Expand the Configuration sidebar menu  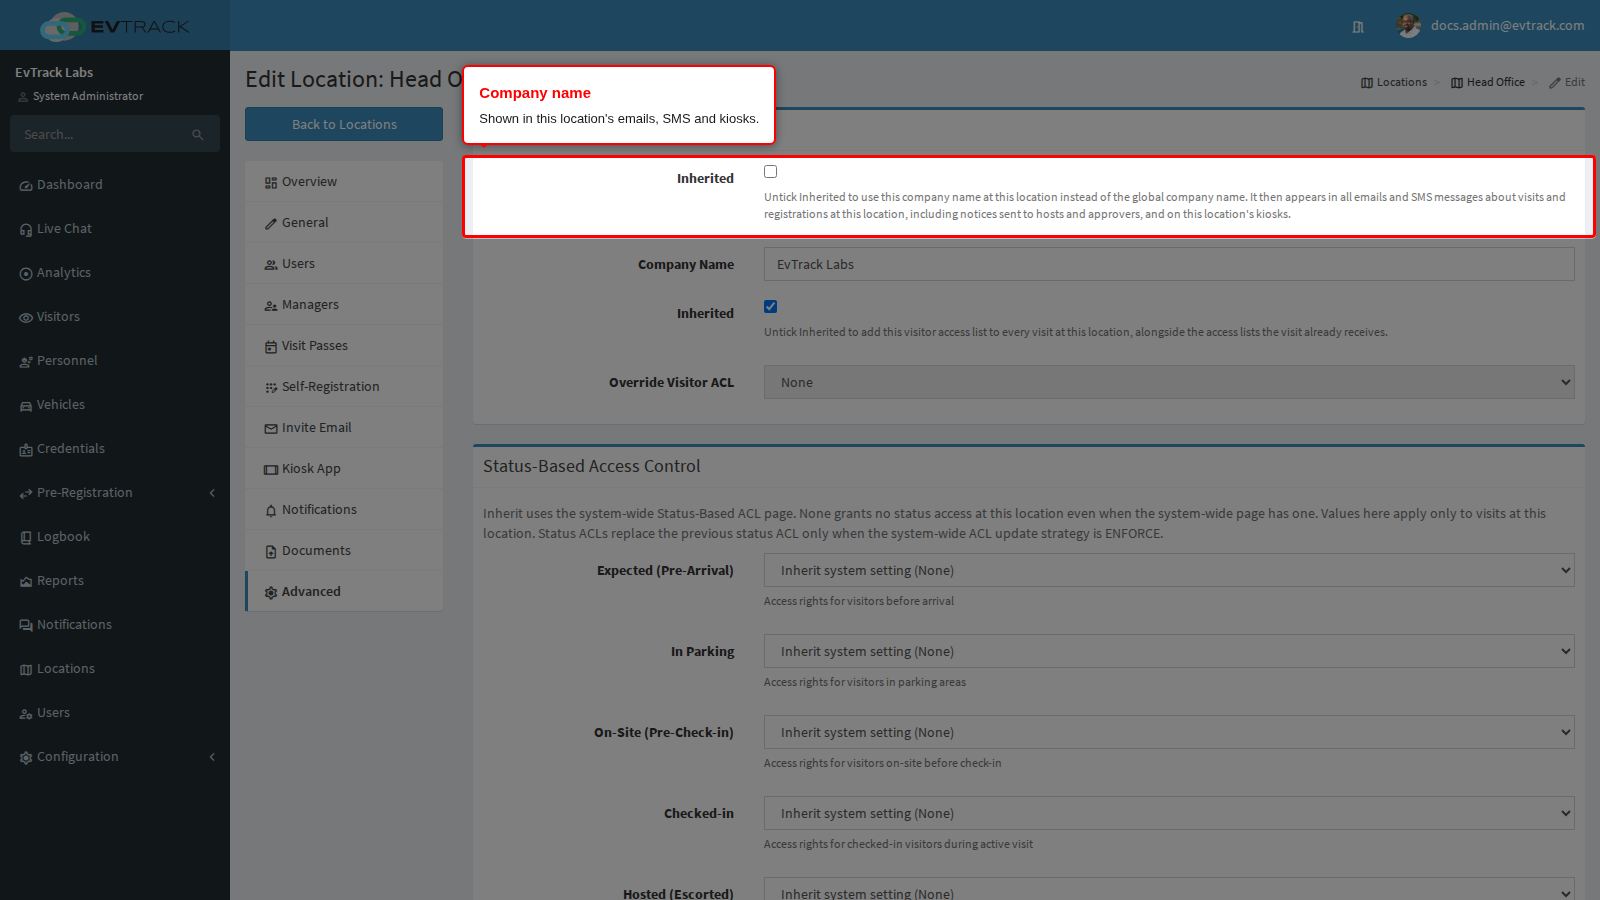115,757
